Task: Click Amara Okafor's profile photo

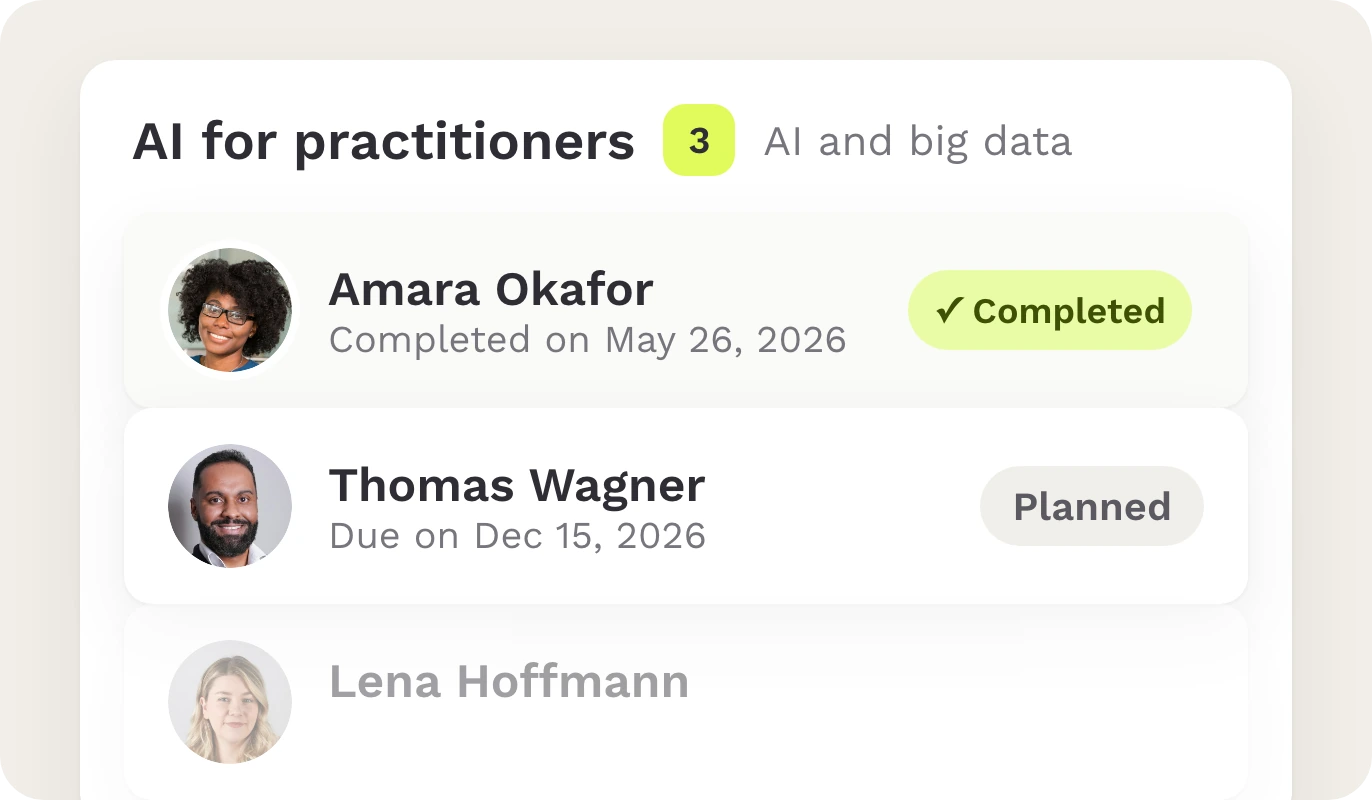Action: (230, 310)
